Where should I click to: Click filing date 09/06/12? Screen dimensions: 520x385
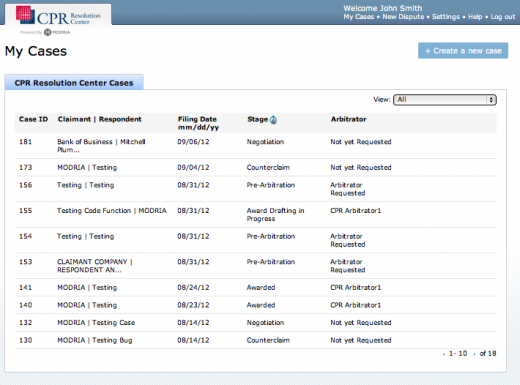193,142
